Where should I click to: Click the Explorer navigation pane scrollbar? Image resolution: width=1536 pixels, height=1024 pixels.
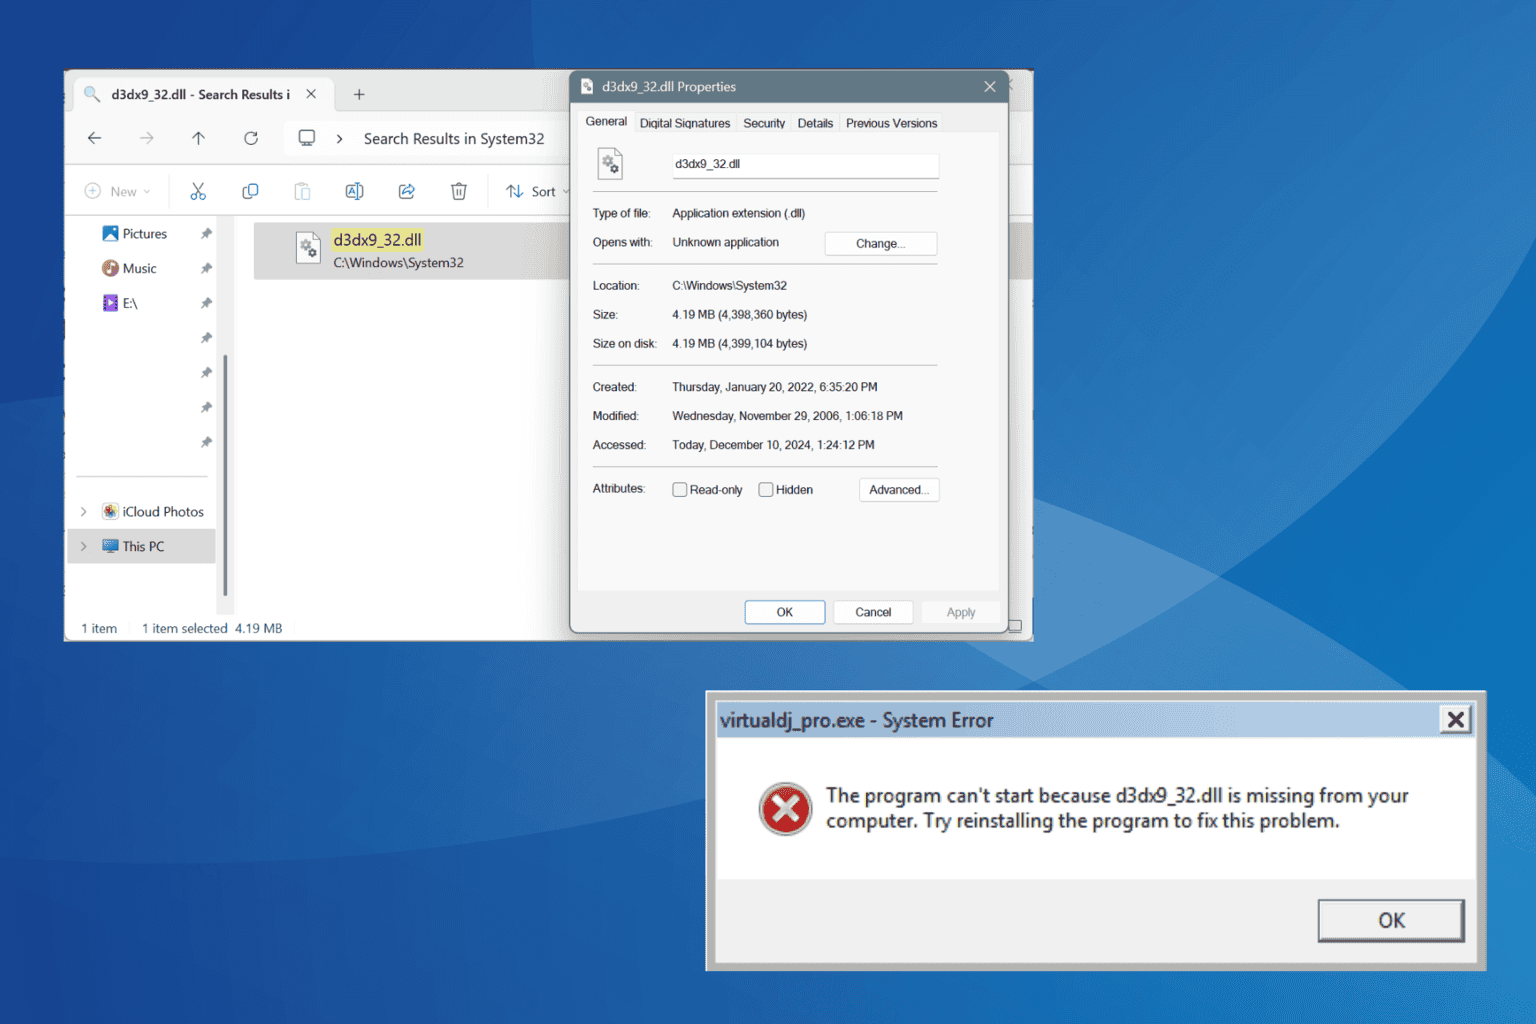coord(225,475)
